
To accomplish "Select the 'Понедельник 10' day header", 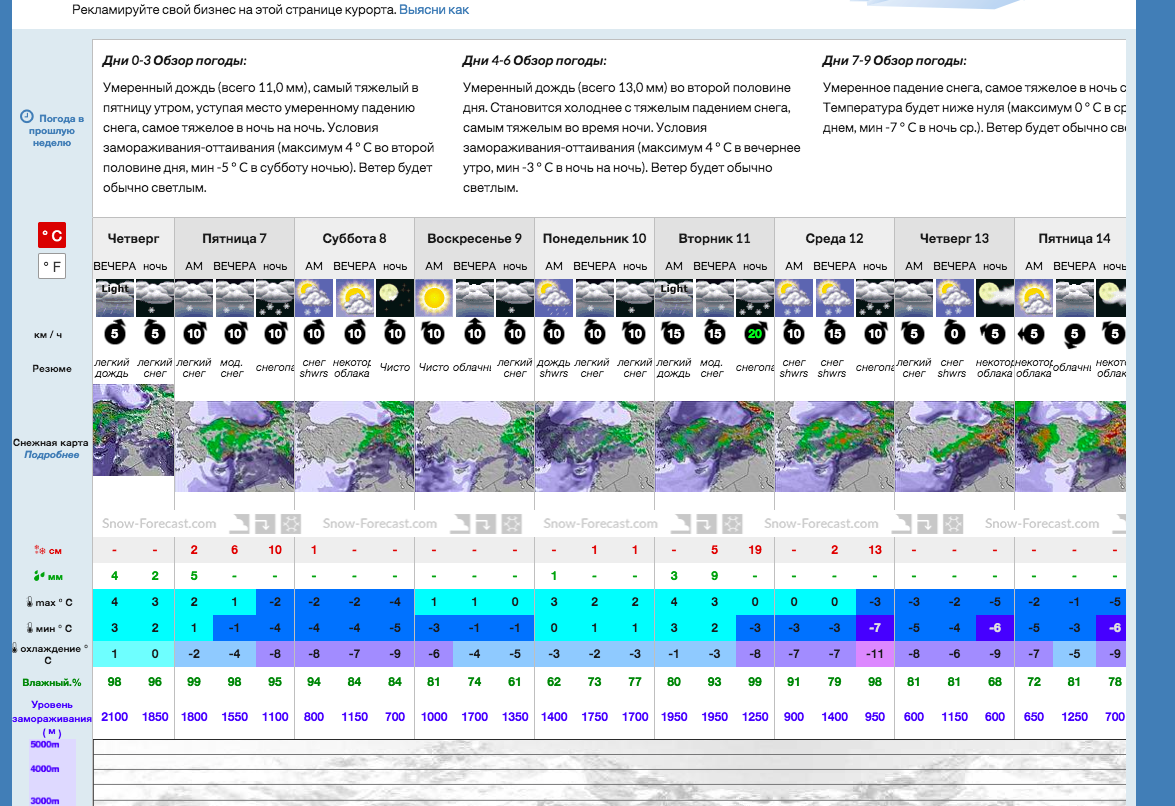I will coord(594,238).
